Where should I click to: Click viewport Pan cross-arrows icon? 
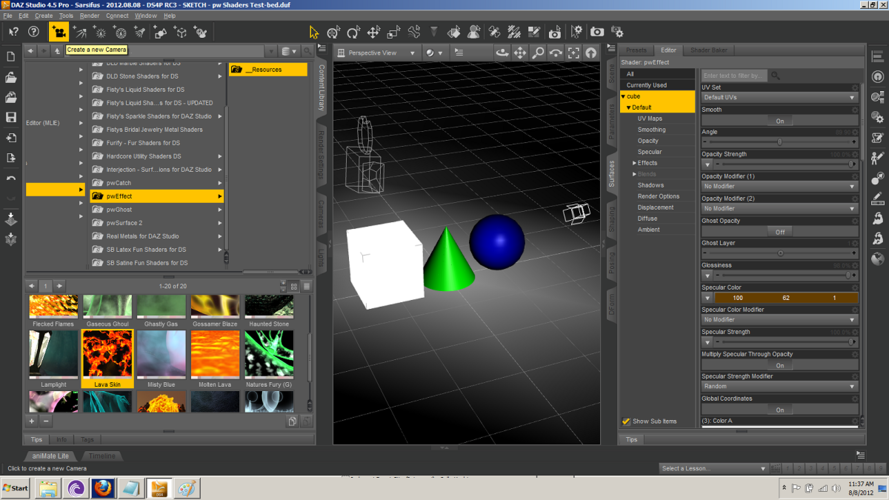[x=520, y=53]
